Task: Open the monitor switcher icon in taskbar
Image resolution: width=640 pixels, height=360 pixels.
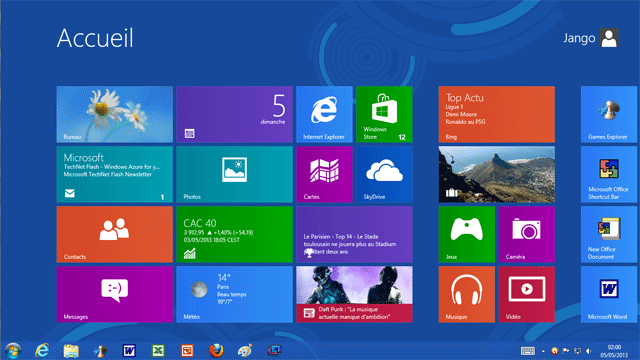Action: click(x=274, y=350)
